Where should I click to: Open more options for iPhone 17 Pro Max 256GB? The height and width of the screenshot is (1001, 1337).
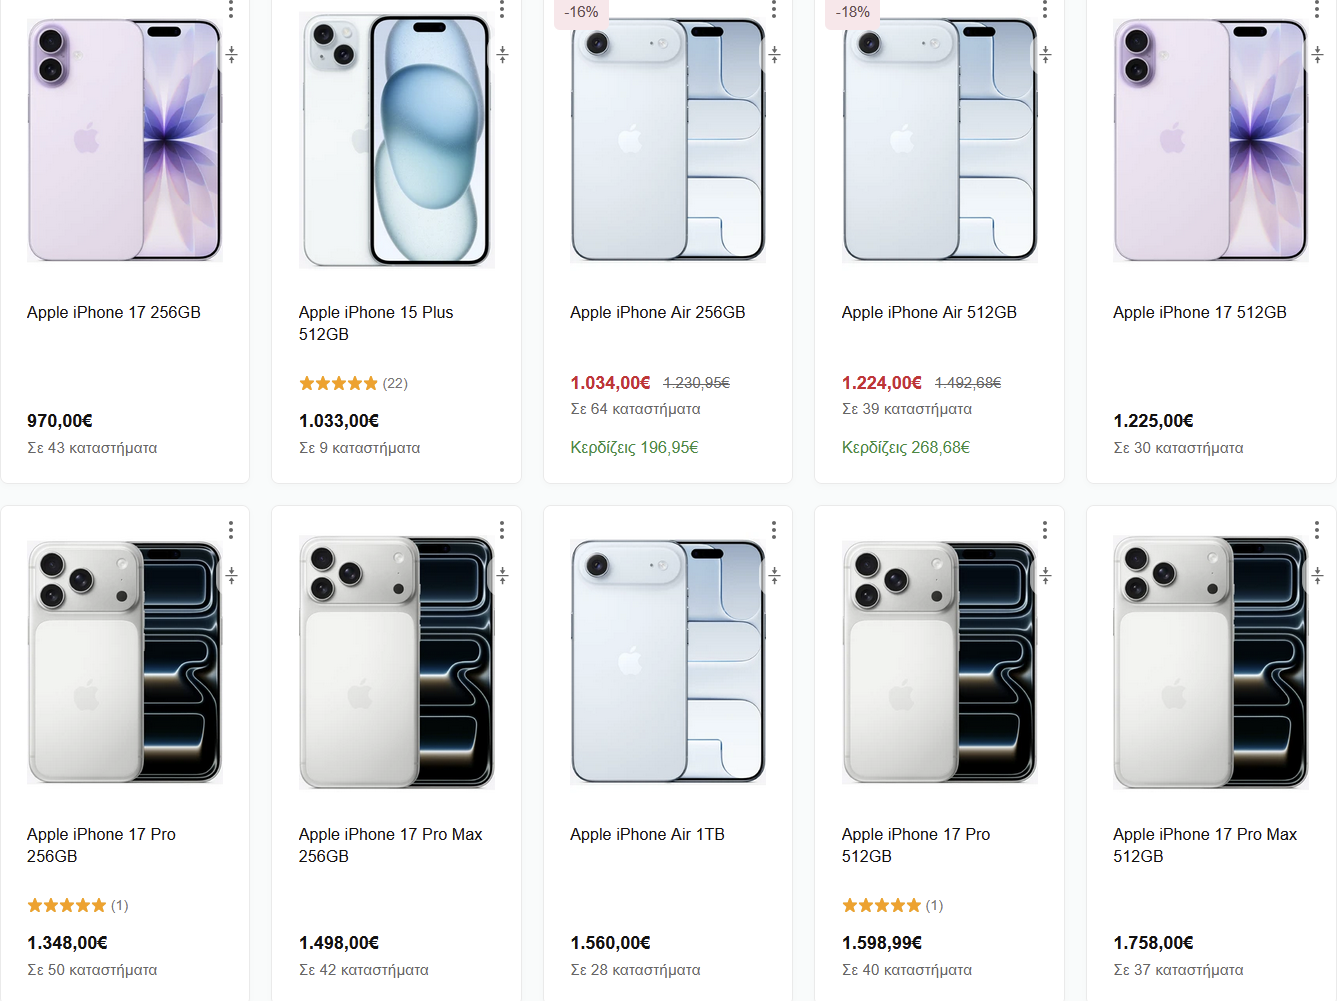(x=502, y=530)
